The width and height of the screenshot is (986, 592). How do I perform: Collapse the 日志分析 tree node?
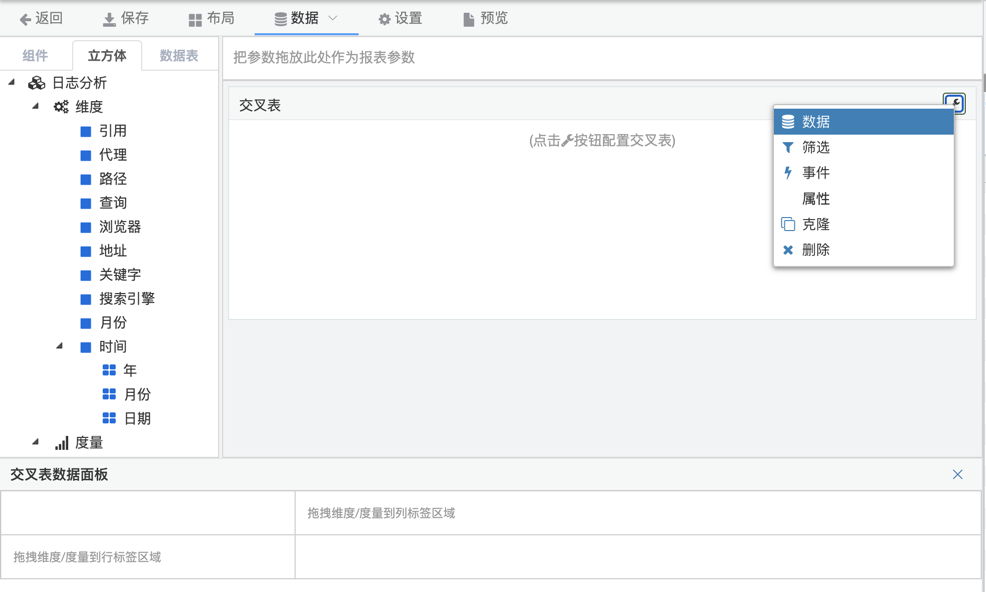[x=12, y=83]
